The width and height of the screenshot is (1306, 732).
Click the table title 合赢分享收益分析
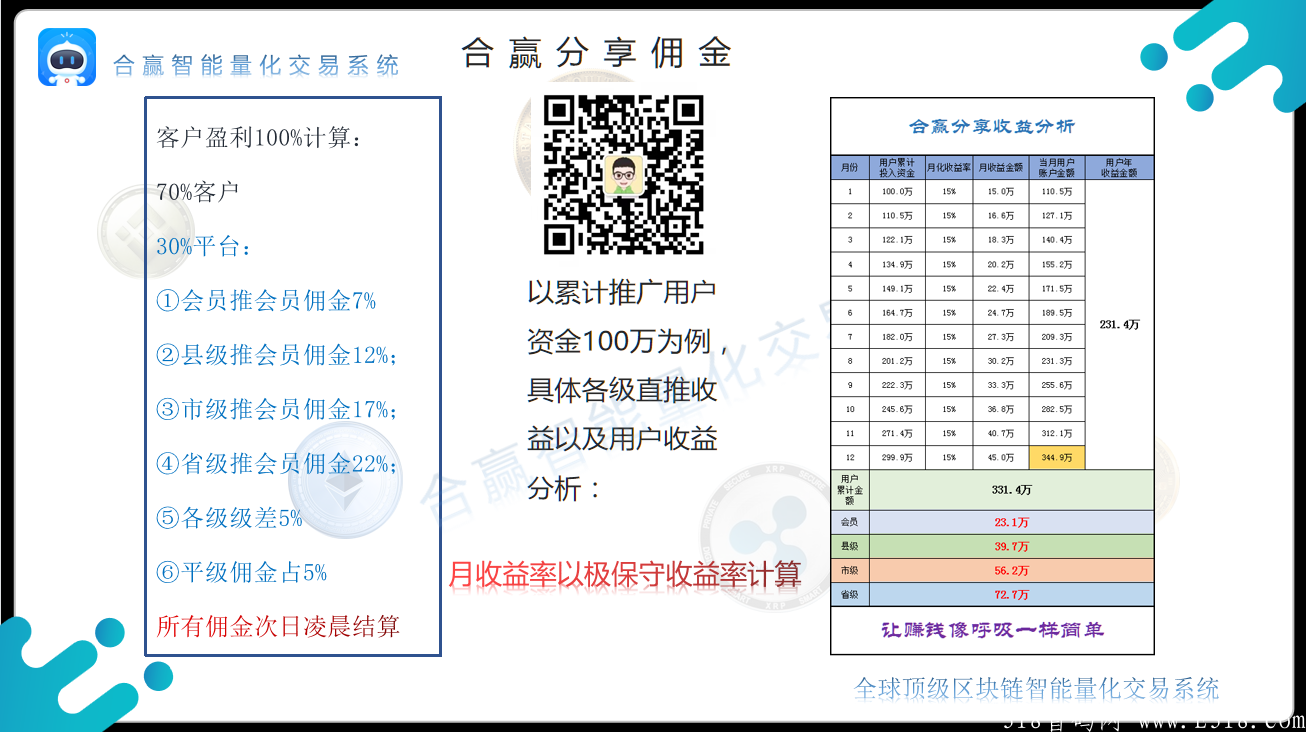992,126
